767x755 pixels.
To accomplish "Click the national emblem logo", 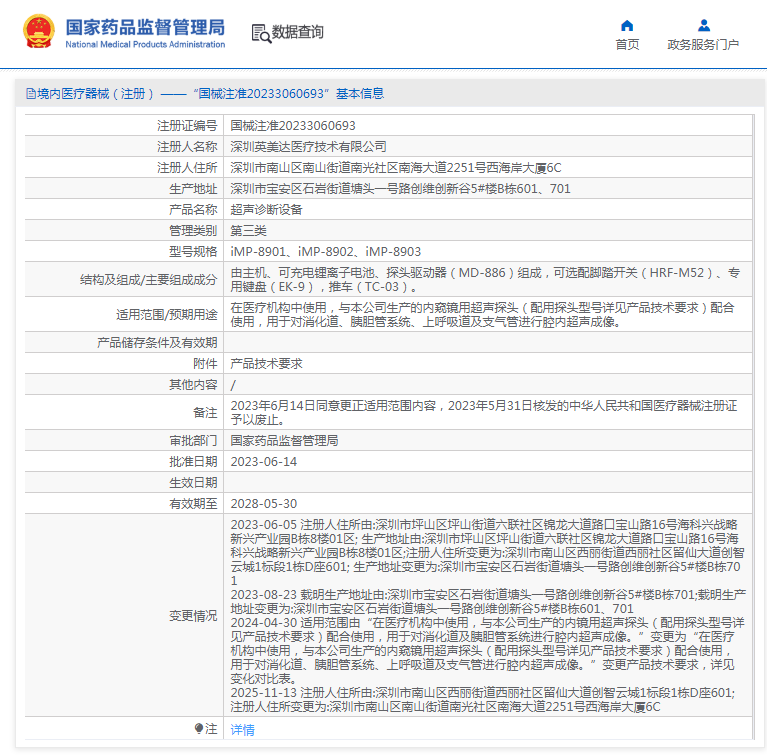I will pyautogui.click(x=40, y=32).
